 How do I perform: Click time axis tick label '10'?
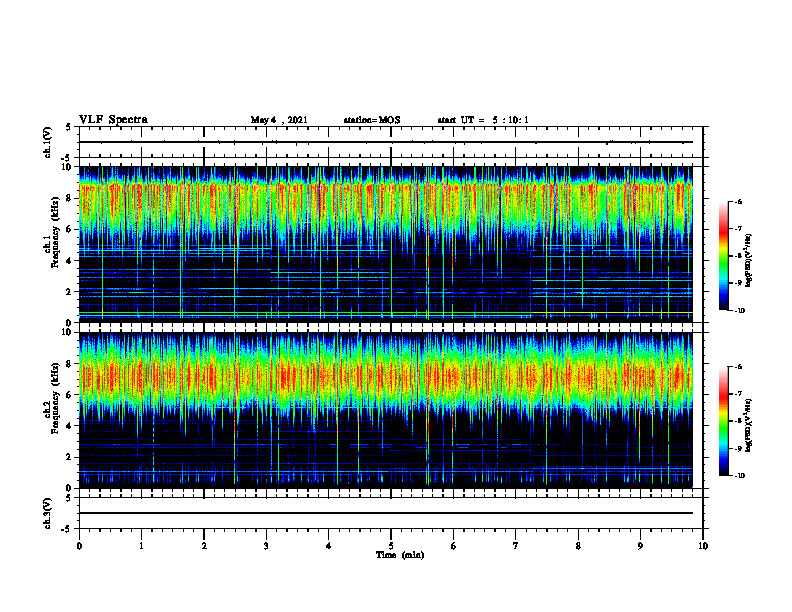click(703, 546)
